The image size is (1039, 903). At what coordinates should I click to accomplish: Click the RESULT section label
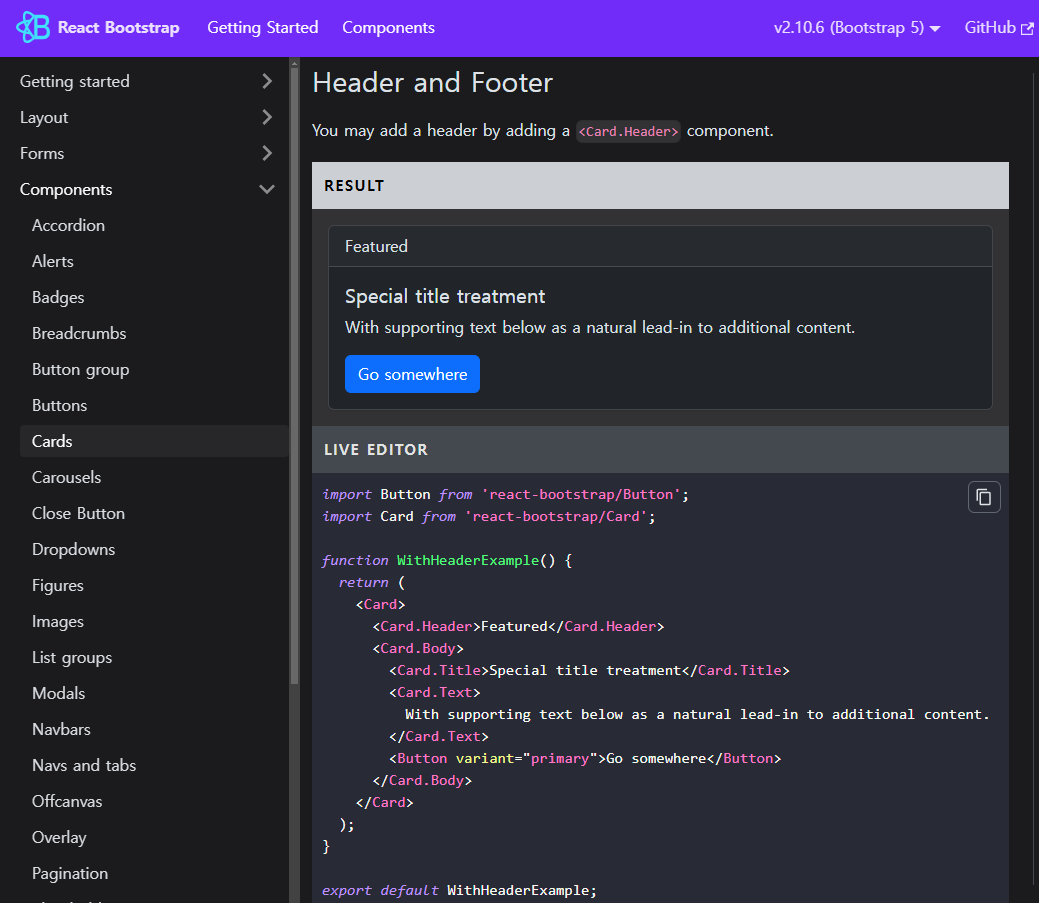(x=354, y=186)
